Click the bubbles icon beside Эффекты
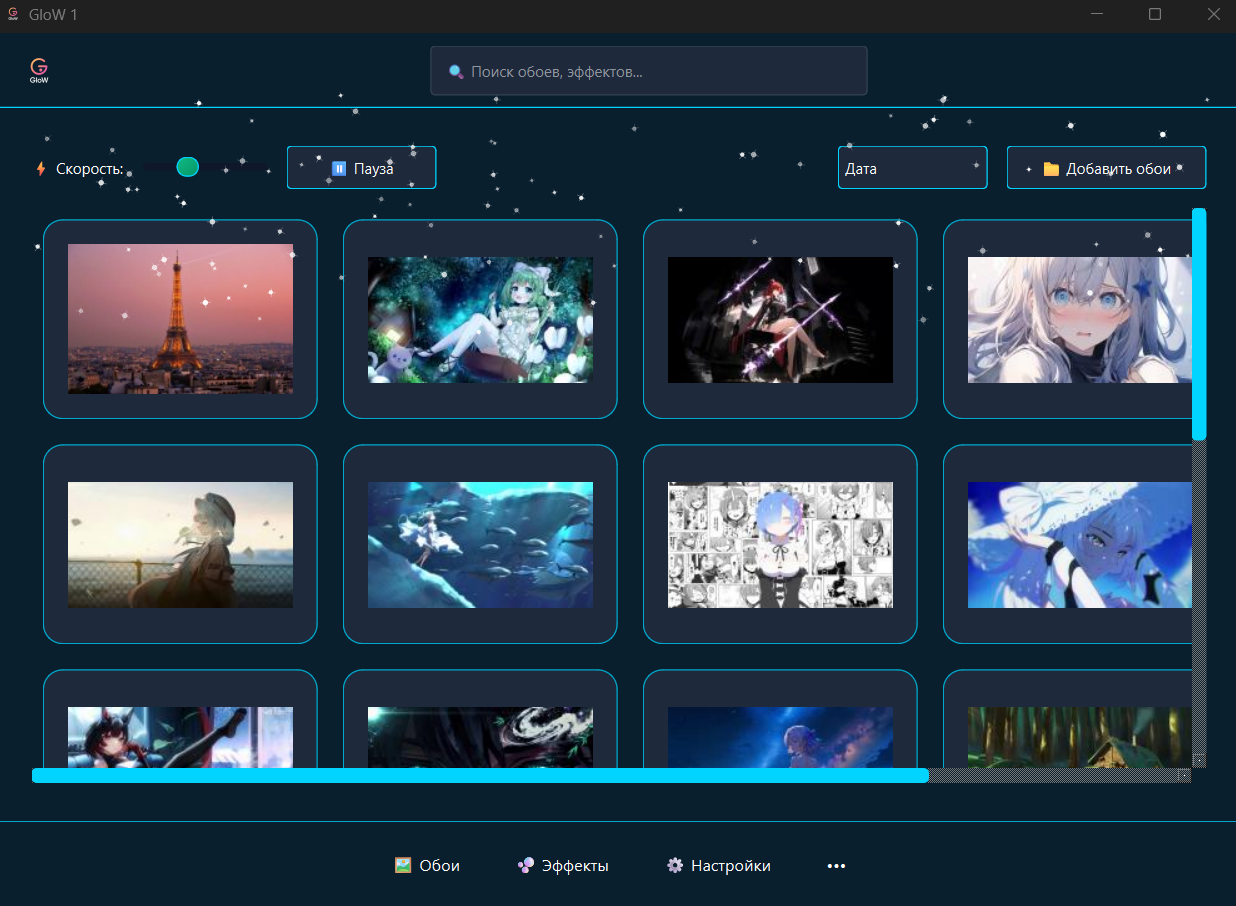This screenshot has height=906, width=1236. (526, 866)
